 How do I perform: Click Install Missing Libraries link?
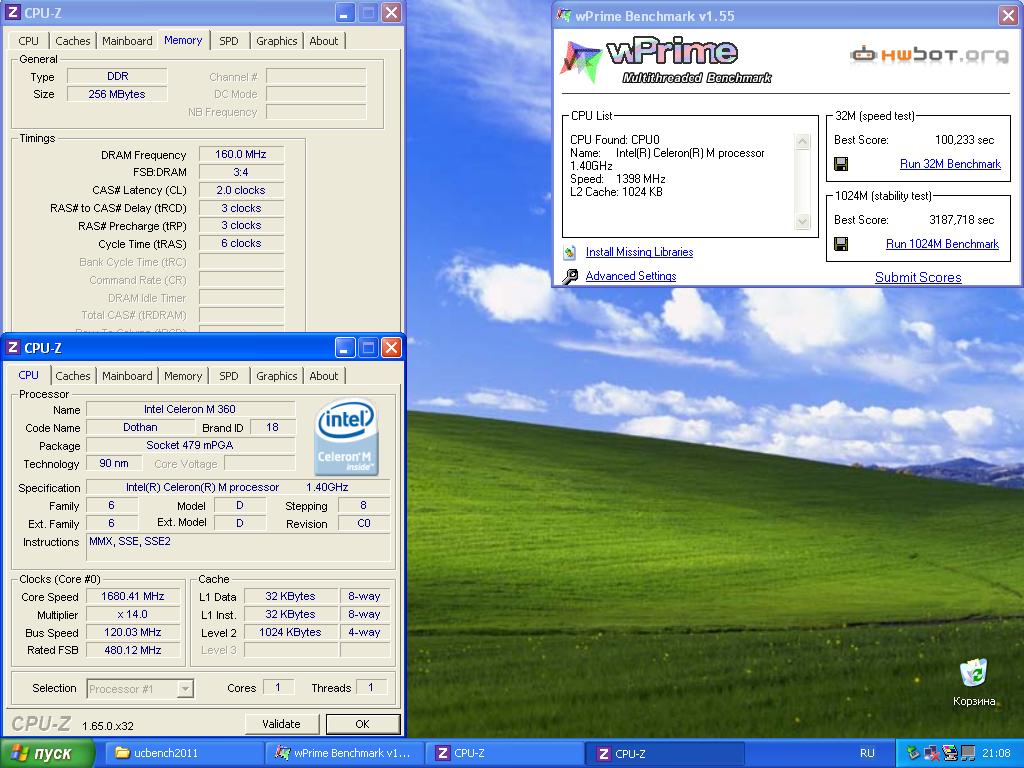click(639, 252)
